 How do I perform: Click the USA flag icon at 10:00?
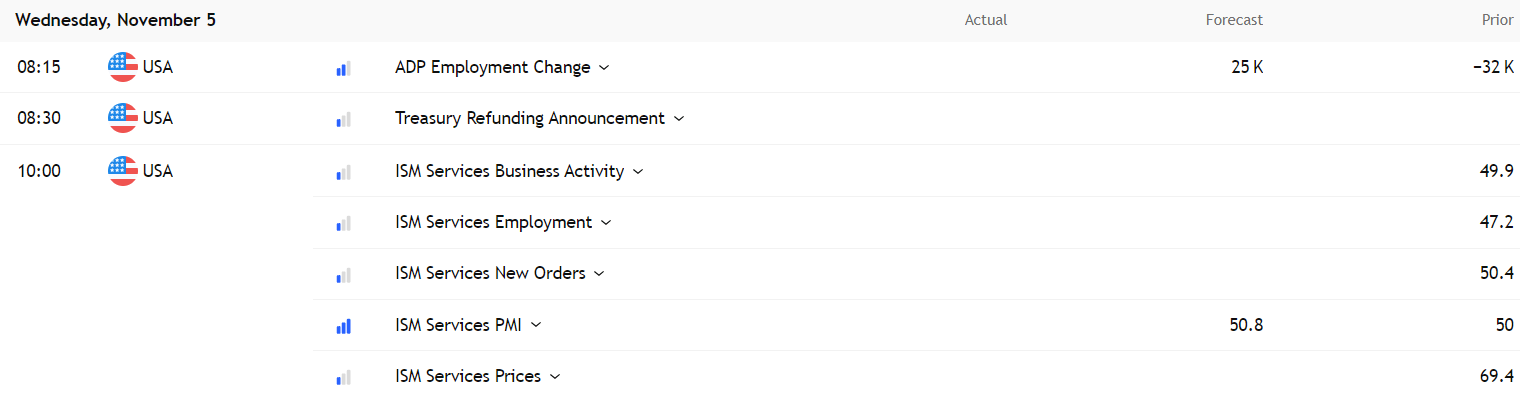click(123, 171)
